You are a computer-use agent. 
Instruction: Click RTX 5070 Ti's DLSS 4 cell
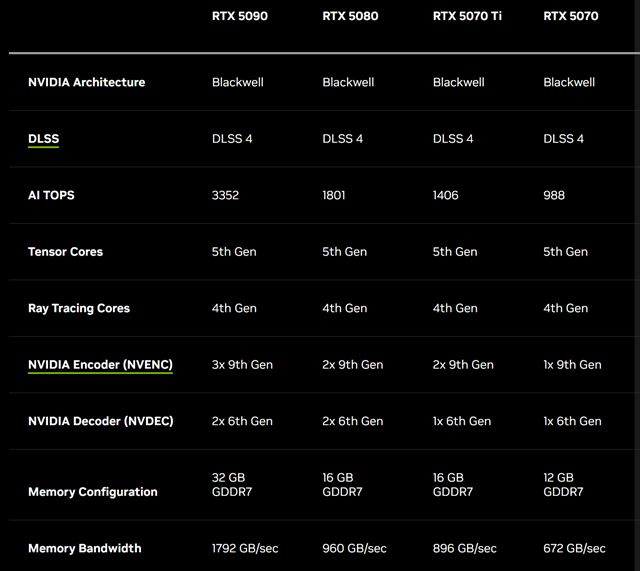453,139
